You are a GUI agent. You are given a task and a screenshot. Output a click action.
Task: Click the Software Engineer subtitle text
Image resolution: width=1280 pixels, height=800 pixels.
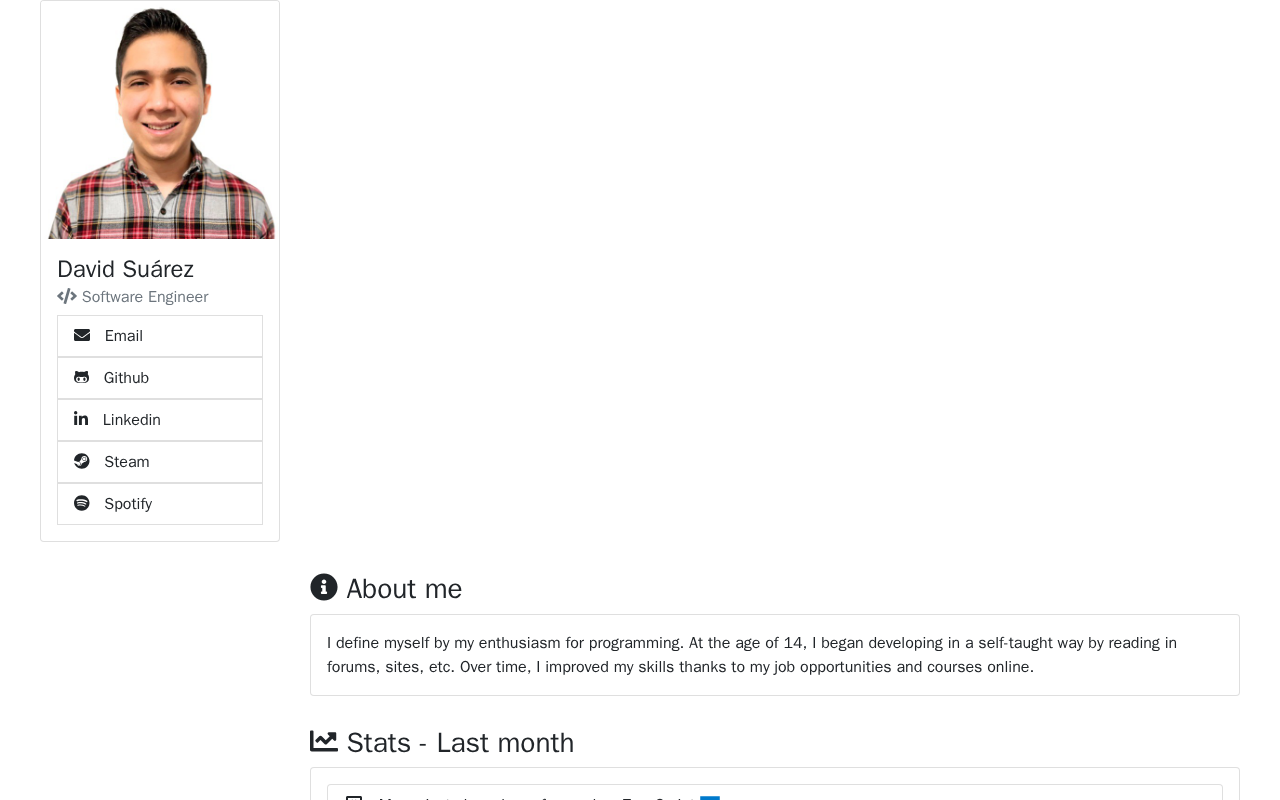145,297
